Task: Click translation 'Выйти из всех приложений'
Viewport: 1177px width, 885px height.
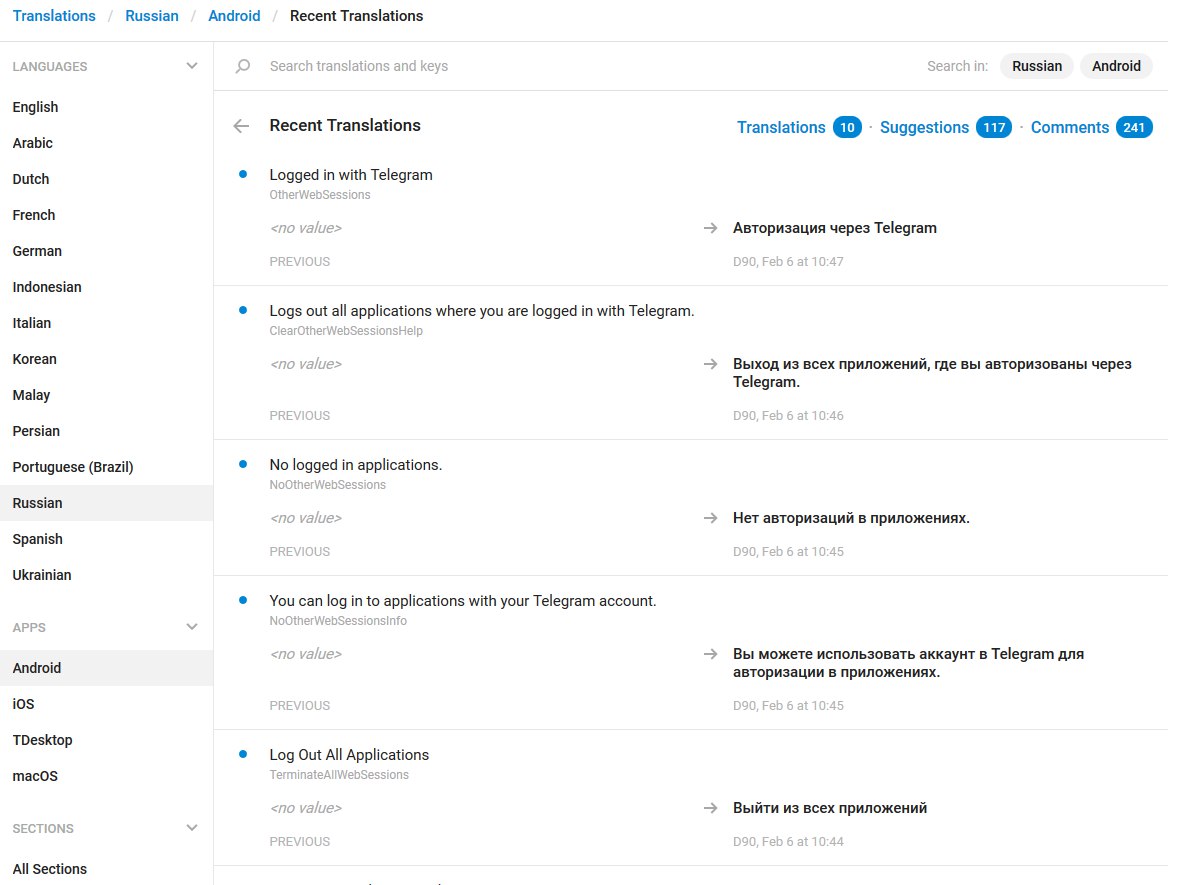Action: pos(829,808)
